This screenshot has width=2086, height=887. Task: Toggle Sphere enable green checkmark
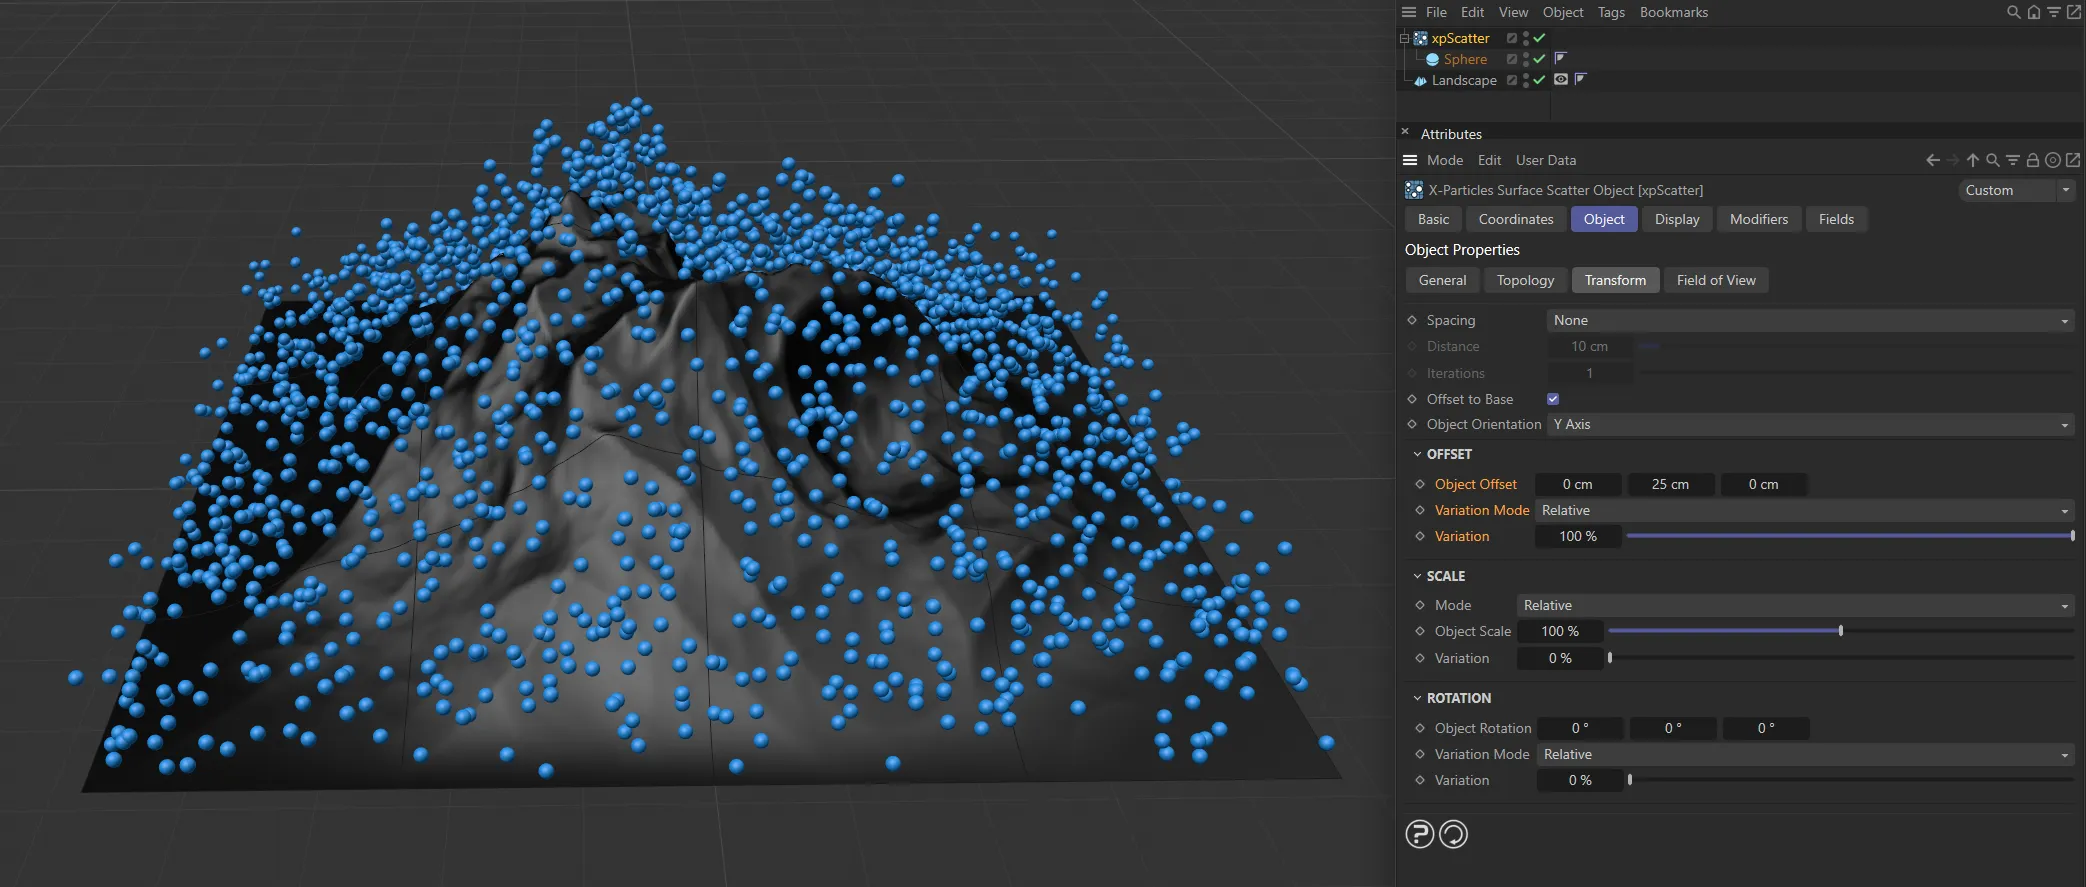[x=1540, y=59]
